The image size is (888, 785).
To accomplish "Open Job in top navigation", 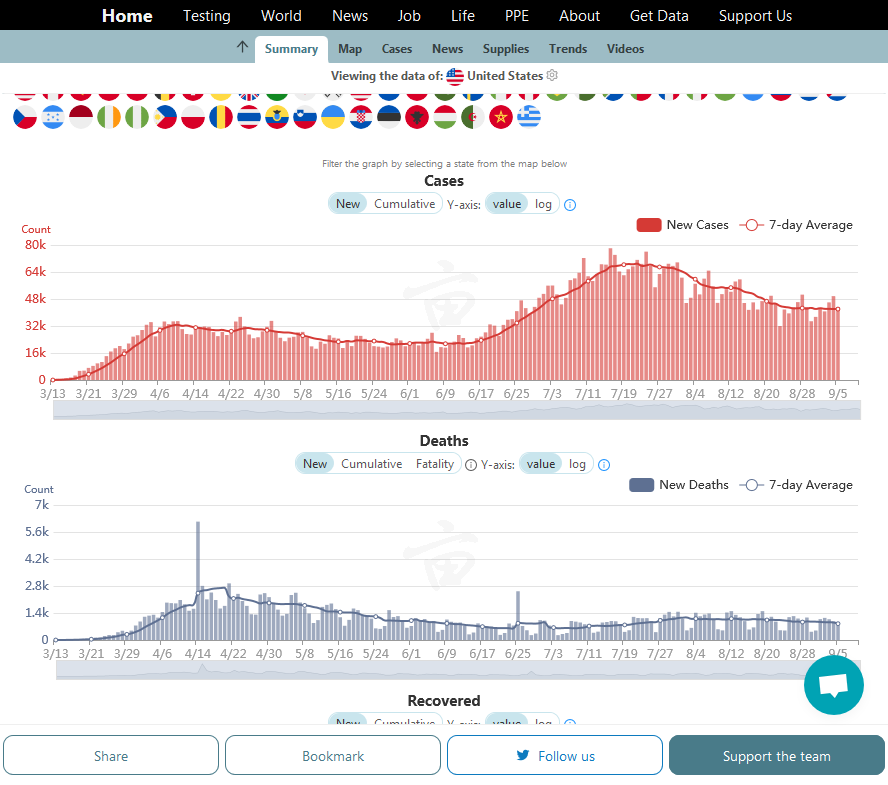I will (x=409, y=16).
